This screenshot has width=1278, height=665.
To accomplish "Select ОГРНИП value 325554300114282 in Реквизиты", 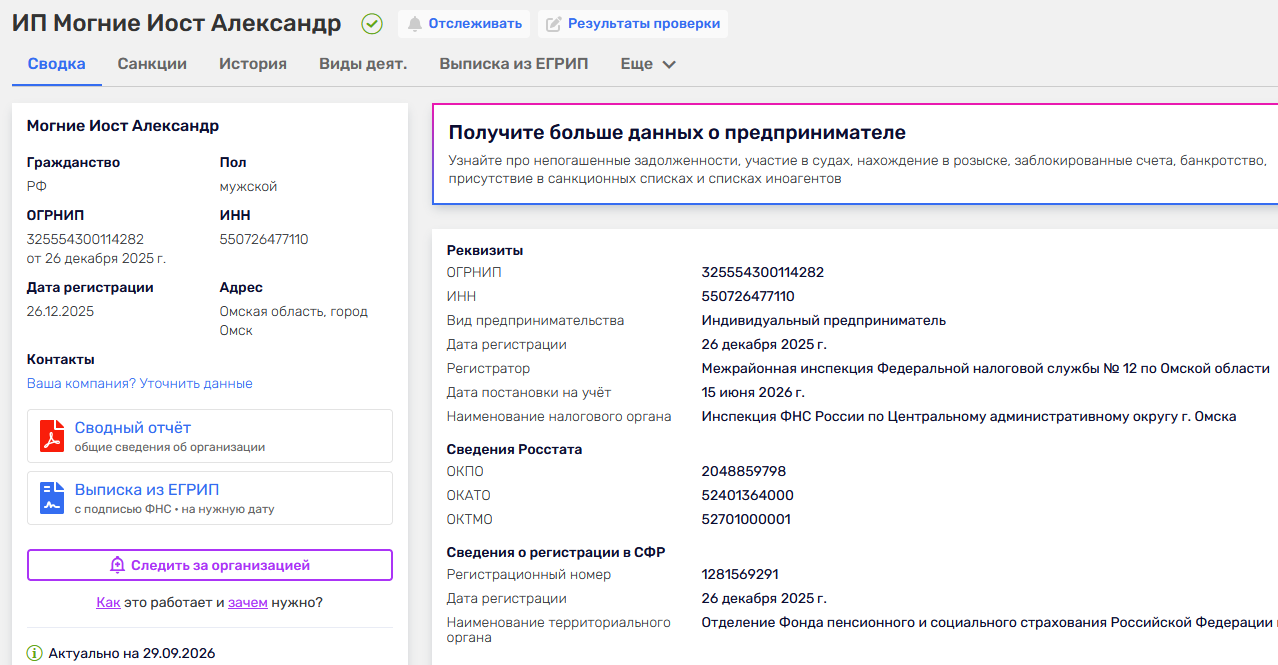I will point(763,272).
